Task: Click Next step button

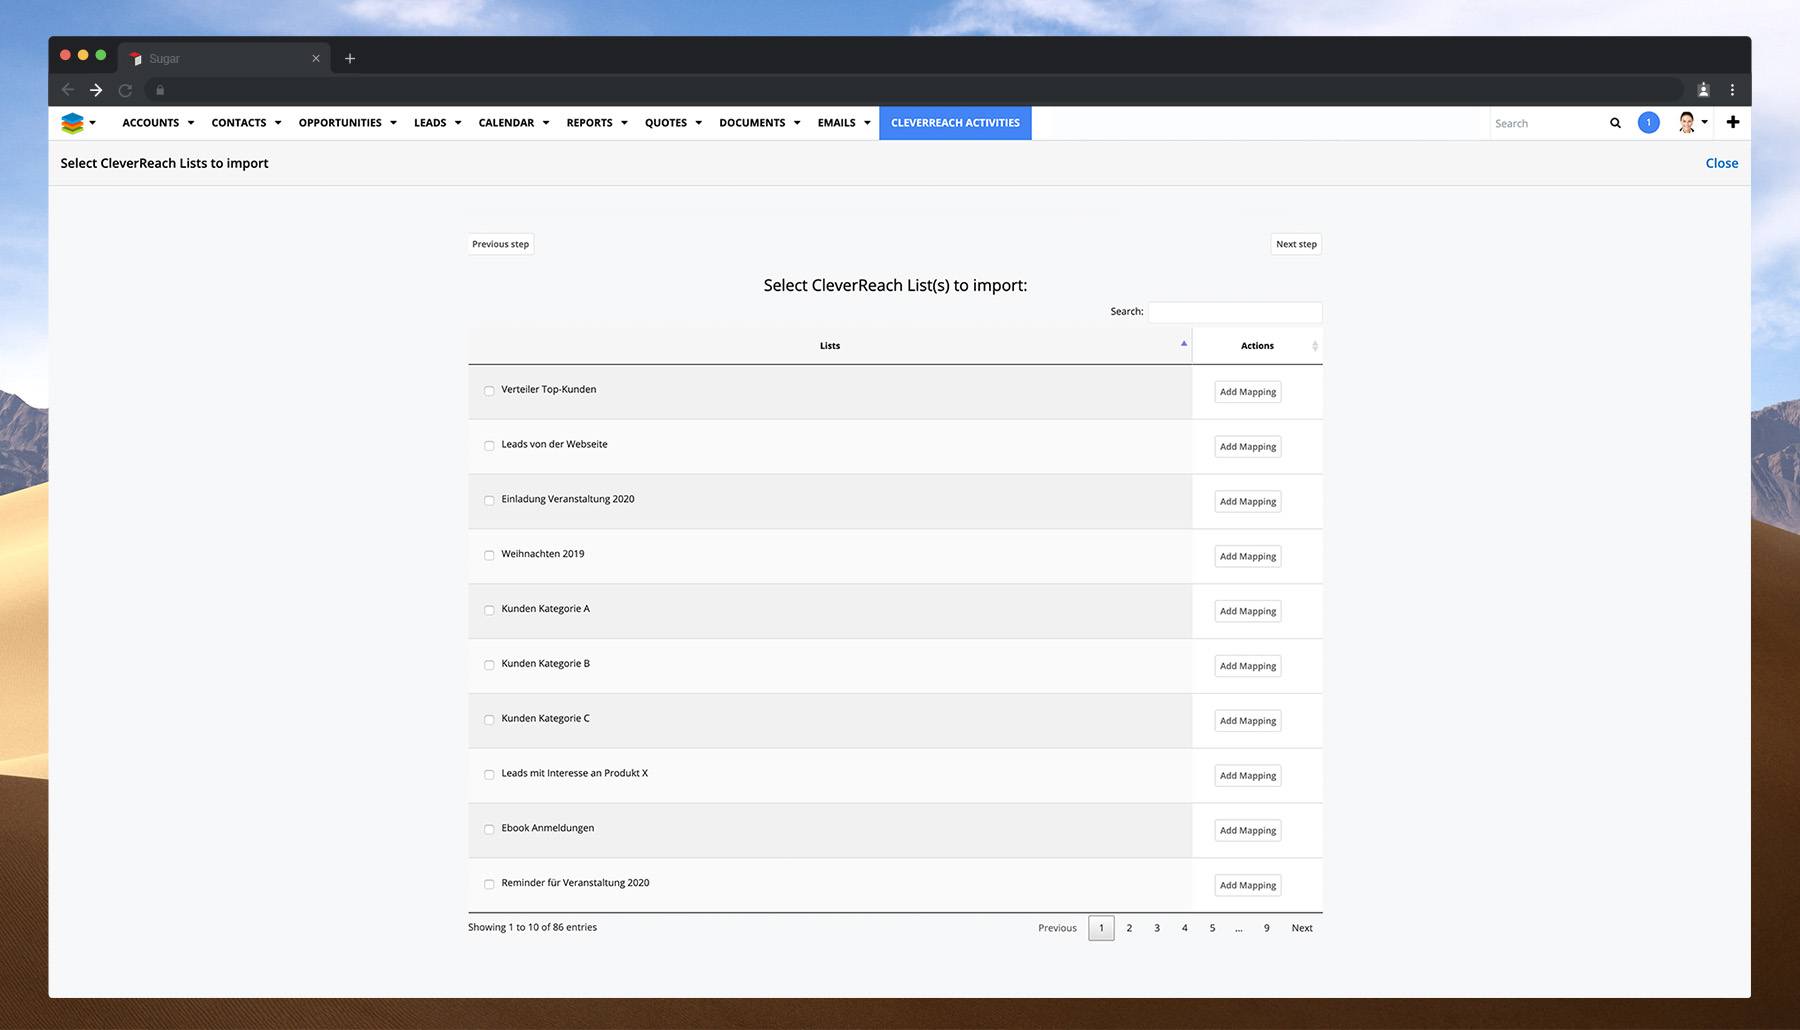Action: point(1296,244)
